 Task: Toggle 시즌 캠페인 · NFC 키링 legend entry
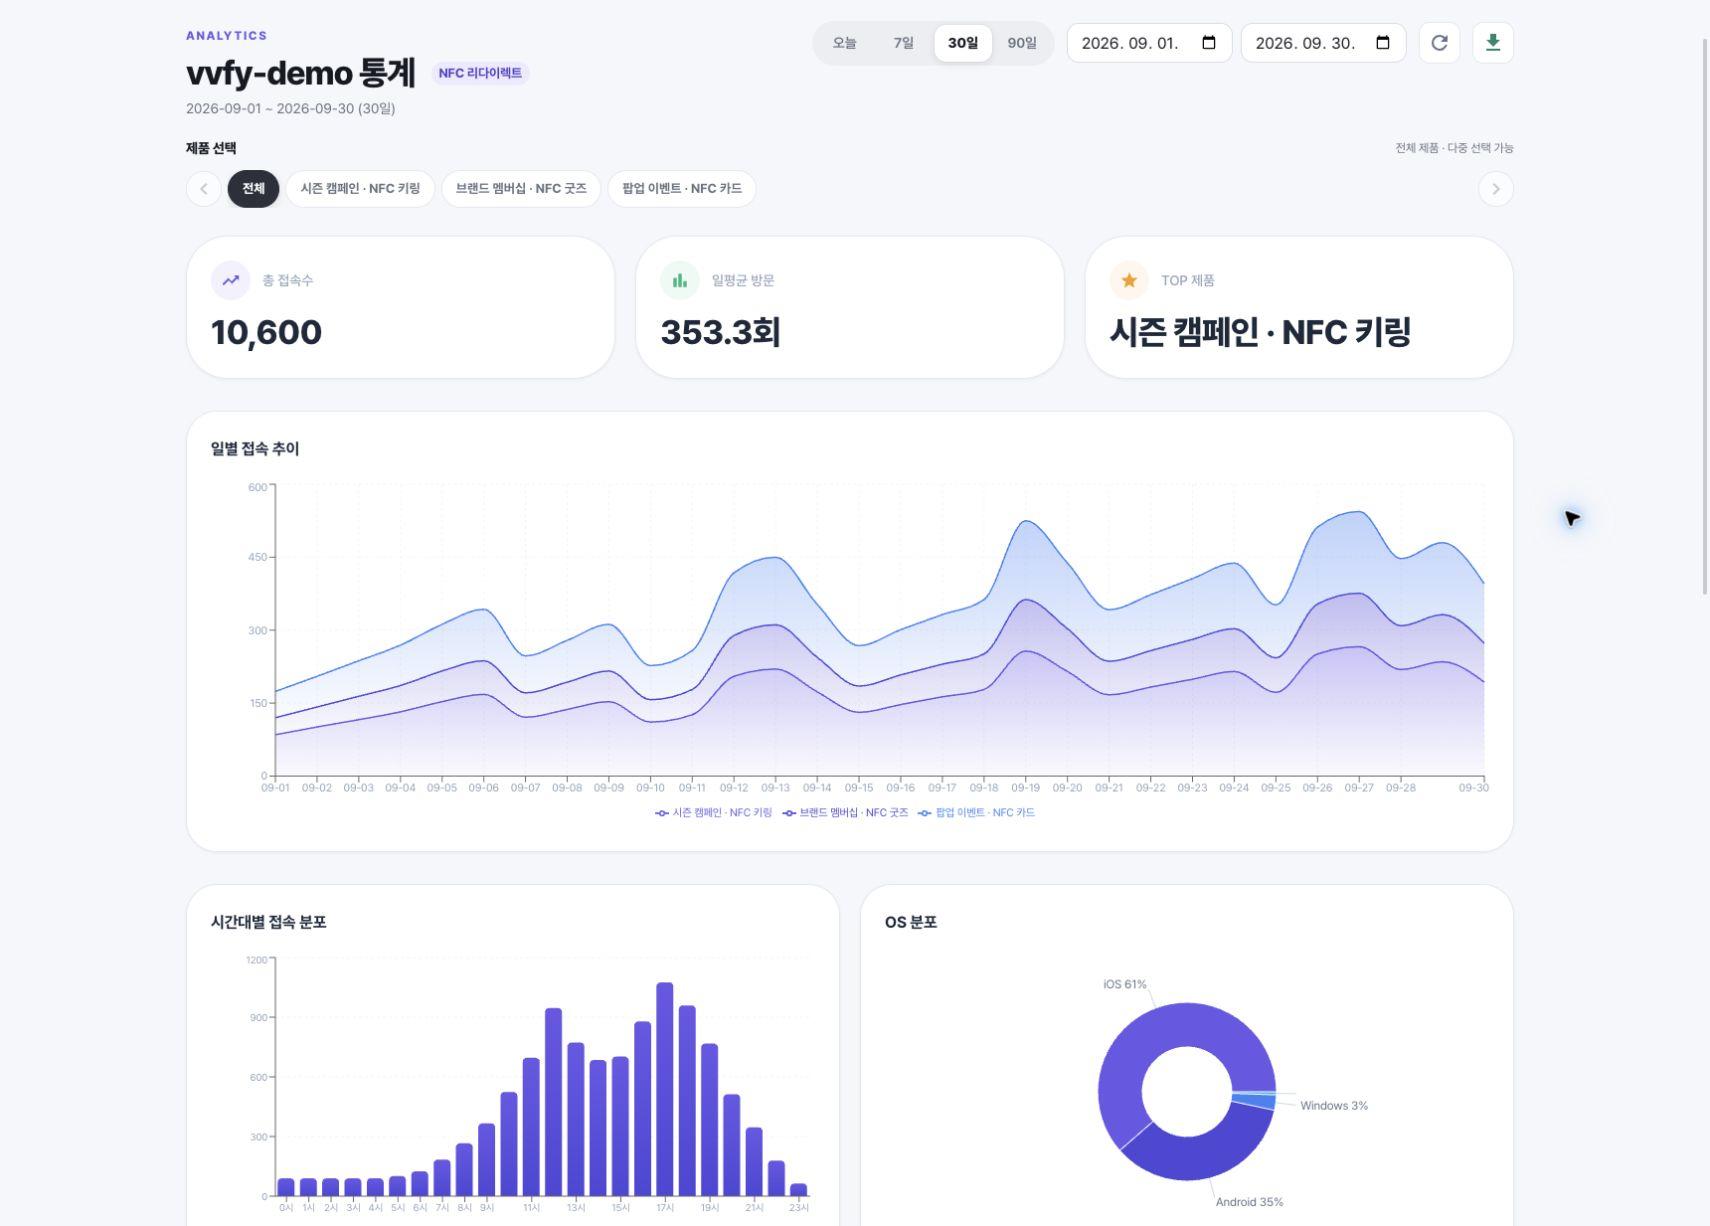point(713,813)
